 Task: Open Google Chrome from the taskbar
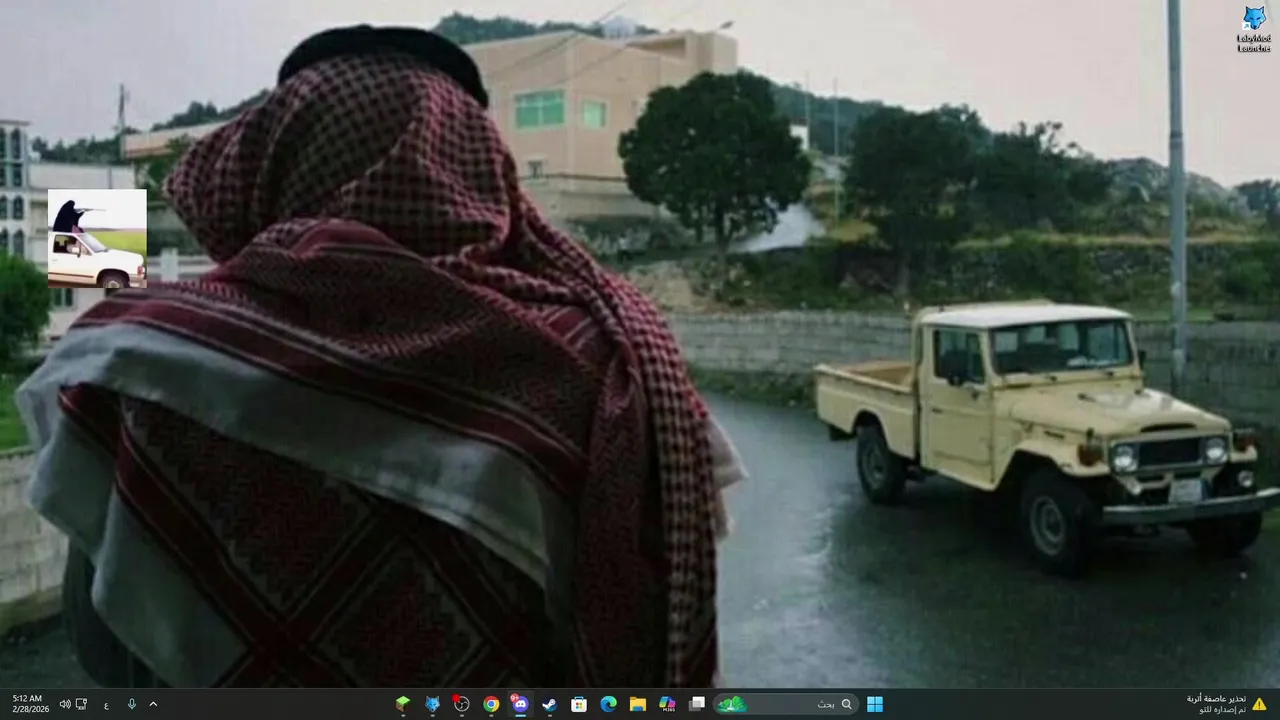click(491, 704)
